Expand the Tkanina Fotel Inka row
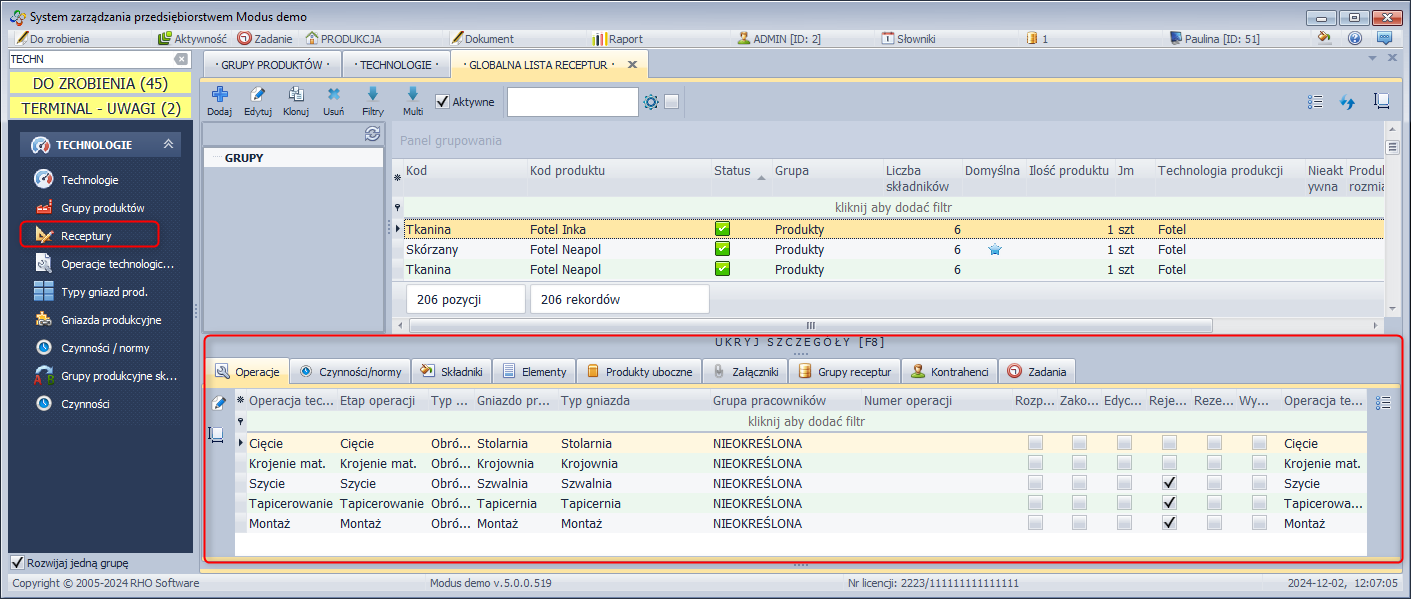The height and width of the screenshot is (599, 1411). pyautogui.click(x=399, y=229)
